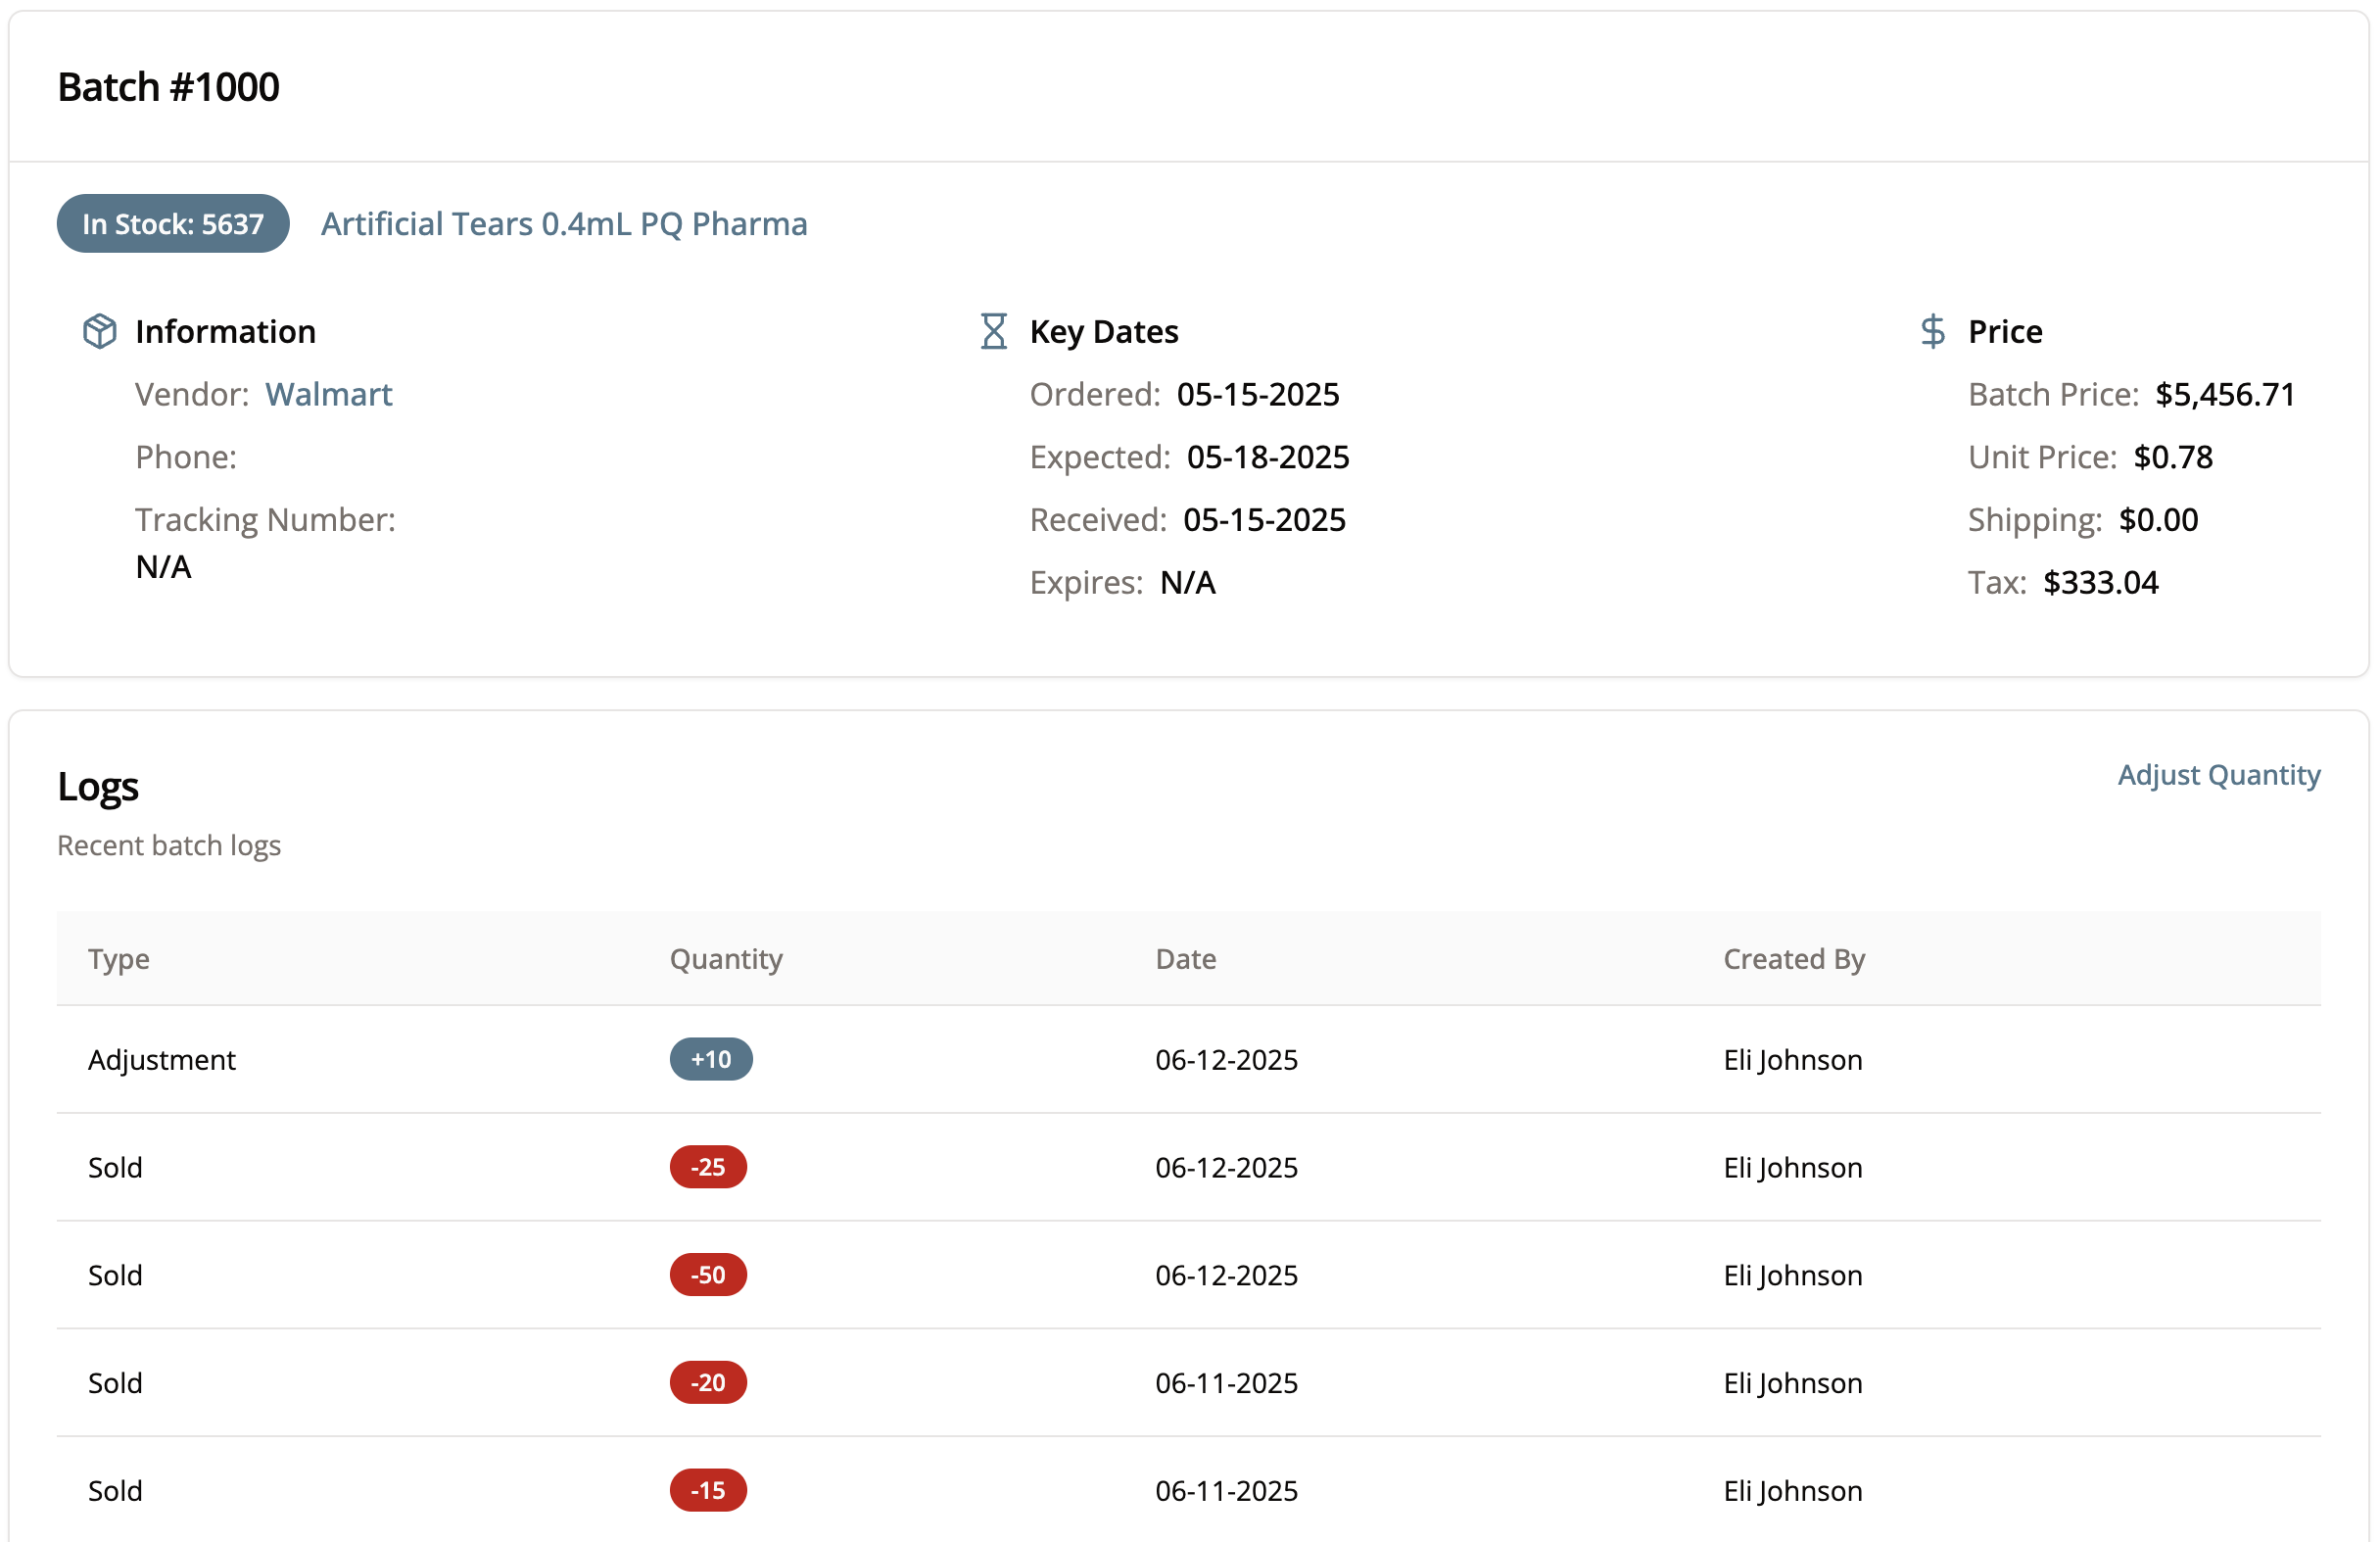
Task: Click the Created By column header
Action: [1793, 958]
